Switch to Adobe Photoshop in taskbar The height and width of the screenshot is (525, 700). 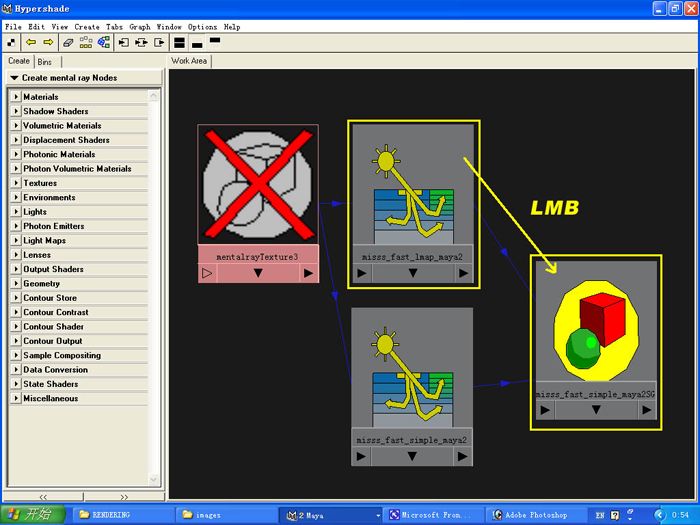[x=535, y=515]
